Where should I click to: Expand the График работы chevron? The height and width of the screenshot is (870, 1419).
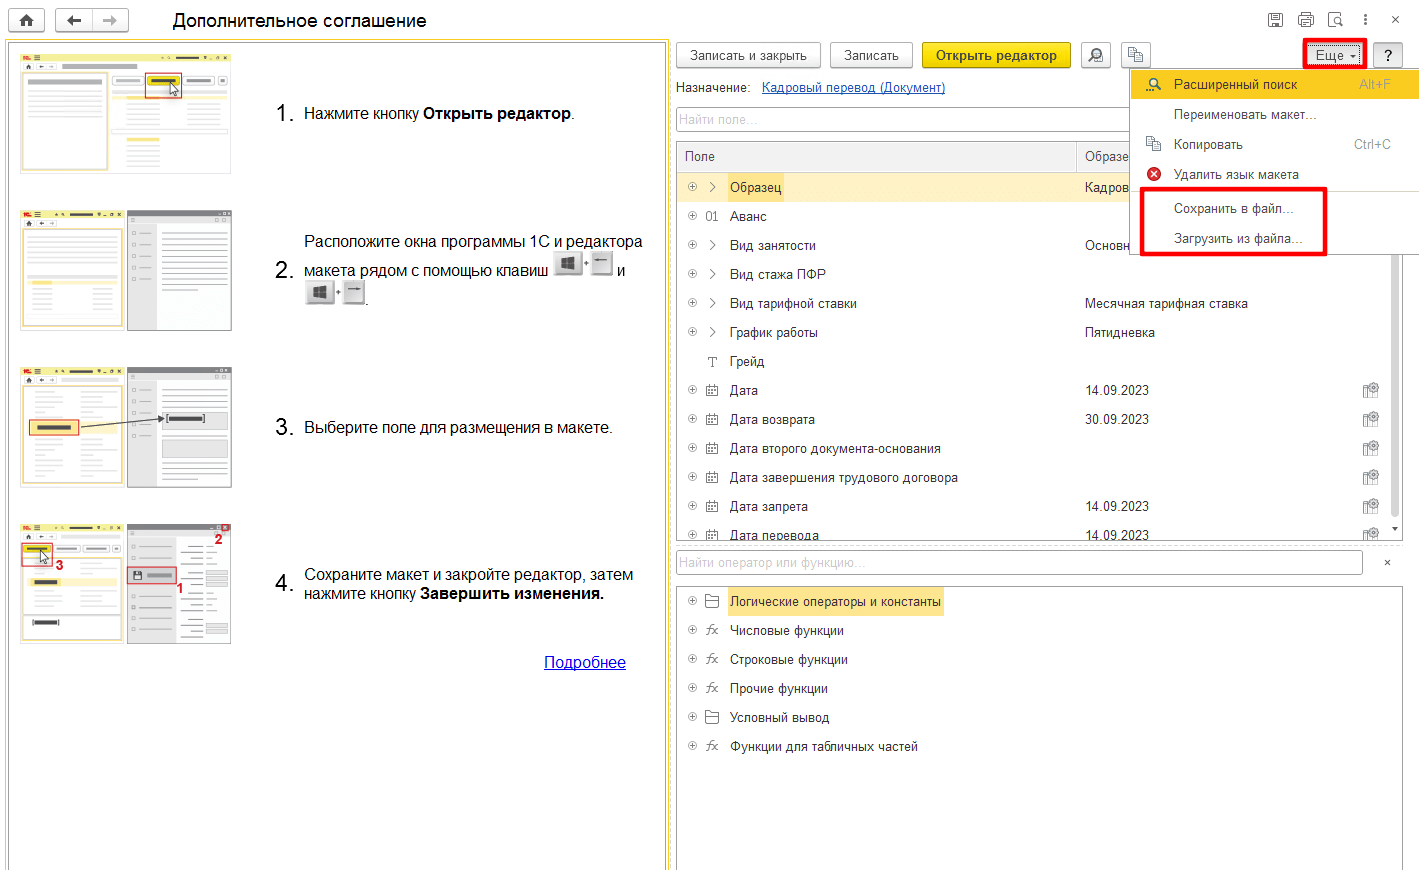pyautogui.click(x=712, y=332)
